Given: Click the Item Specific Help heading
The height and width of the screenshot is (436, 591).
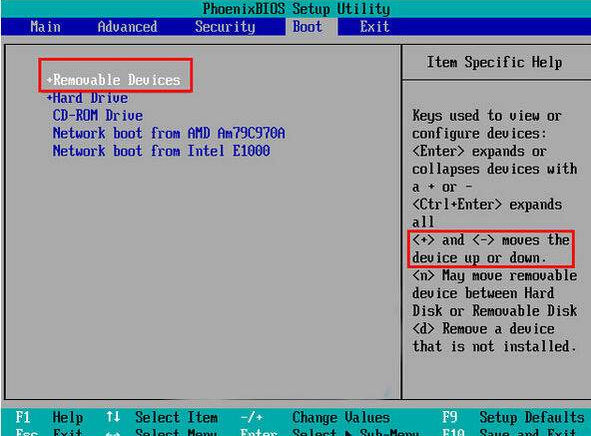Looking at the screenshot, I should pyautogui.click(x=495, y=62).
